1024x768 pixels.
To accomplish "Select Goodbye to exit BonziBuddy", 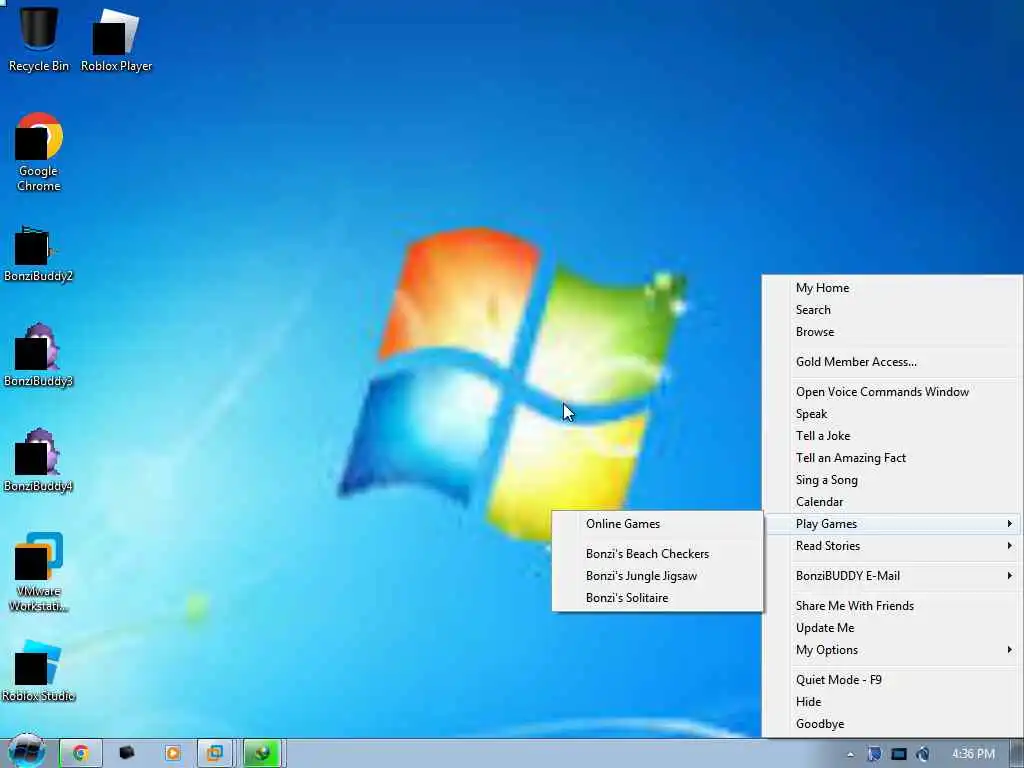I will click(892, 724).
